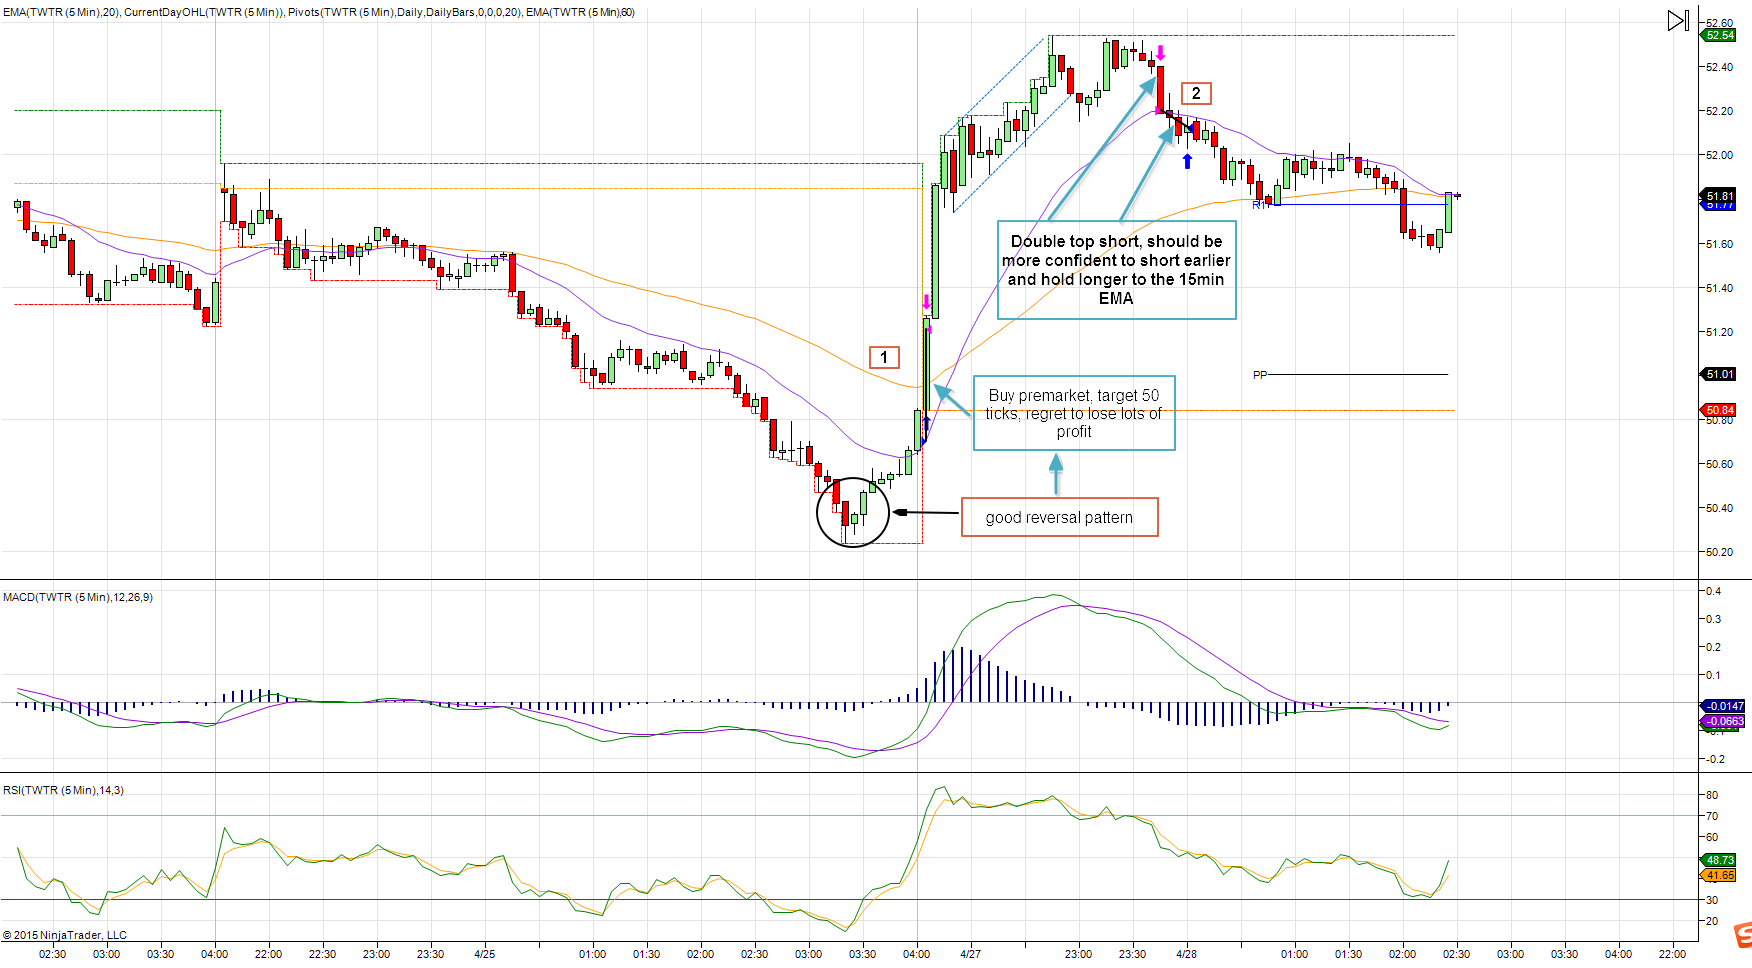
Task: Click the 50.60 price axis label
Action: [1720, 464]
